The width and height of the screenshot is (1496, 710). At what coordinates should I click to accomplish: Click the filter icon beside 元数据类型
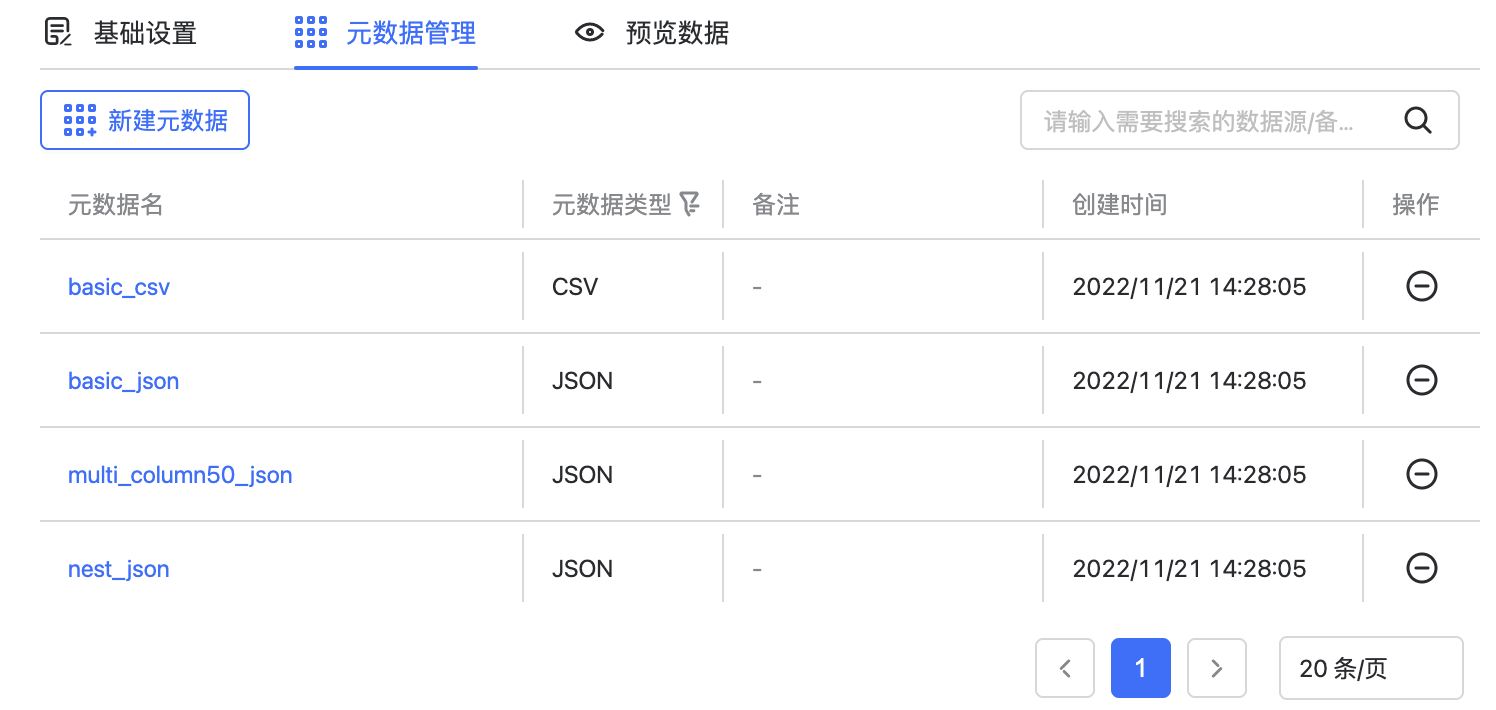[x=689, y=205]
